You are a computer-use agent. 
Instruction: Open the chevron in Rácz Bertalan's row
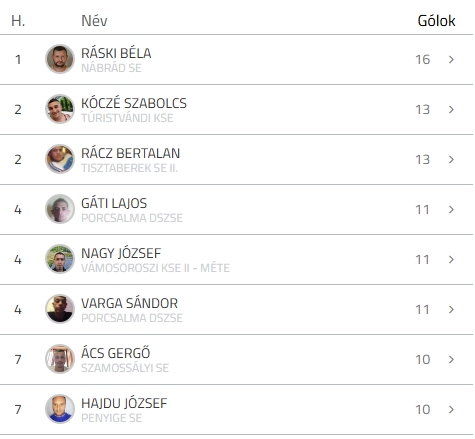tap(451, 159)
